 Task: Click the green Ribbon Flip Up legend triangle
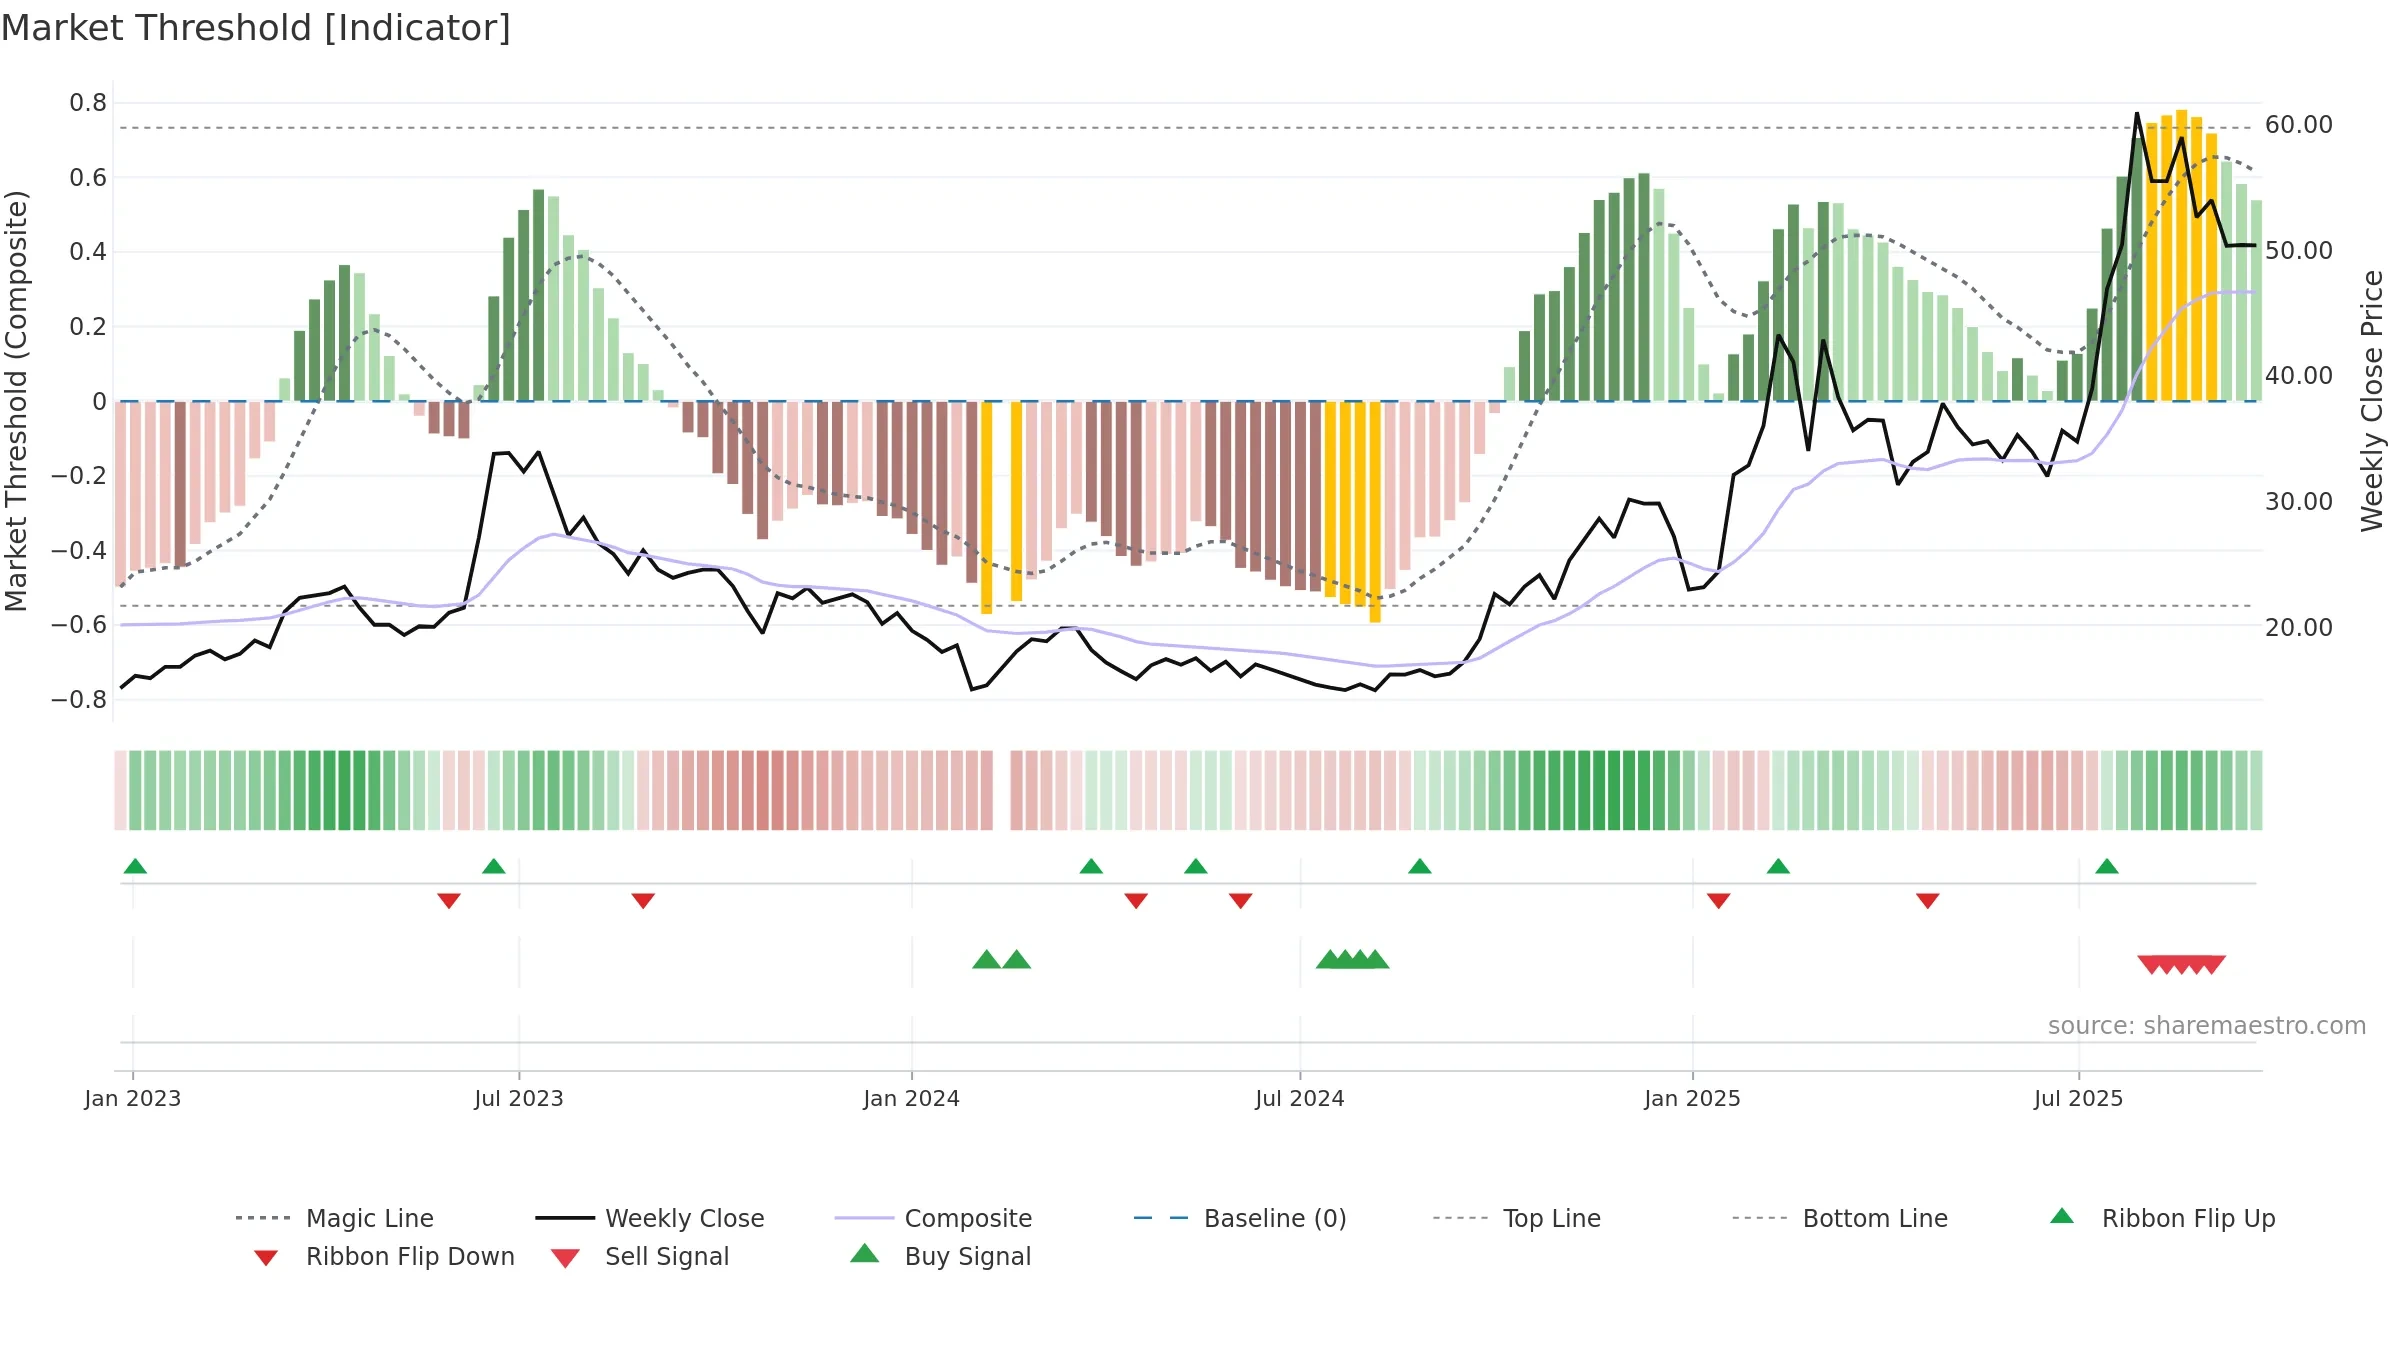pos(2062,1216)
